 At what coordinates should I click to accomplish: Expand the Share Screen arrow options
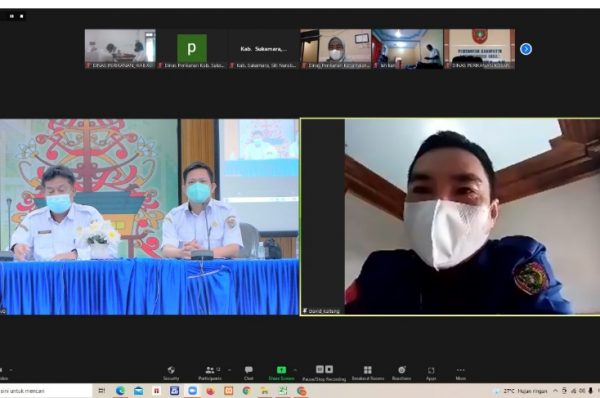point(295,370)
